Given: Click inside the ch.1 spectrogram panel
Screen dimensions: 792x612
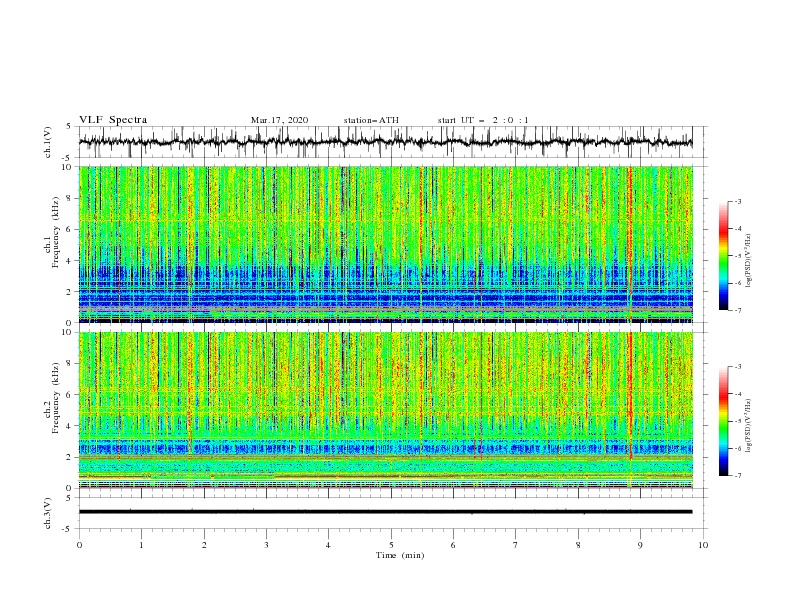Looking at the screenshot, I should [385, 244].
